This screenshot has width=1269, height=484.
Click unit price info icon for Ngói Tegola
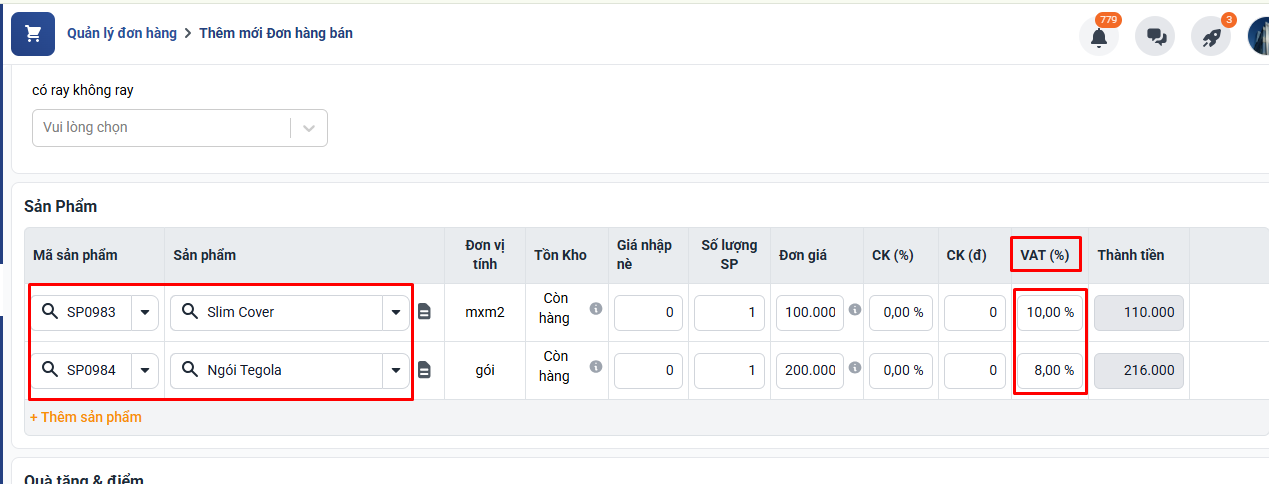point(855,367)
